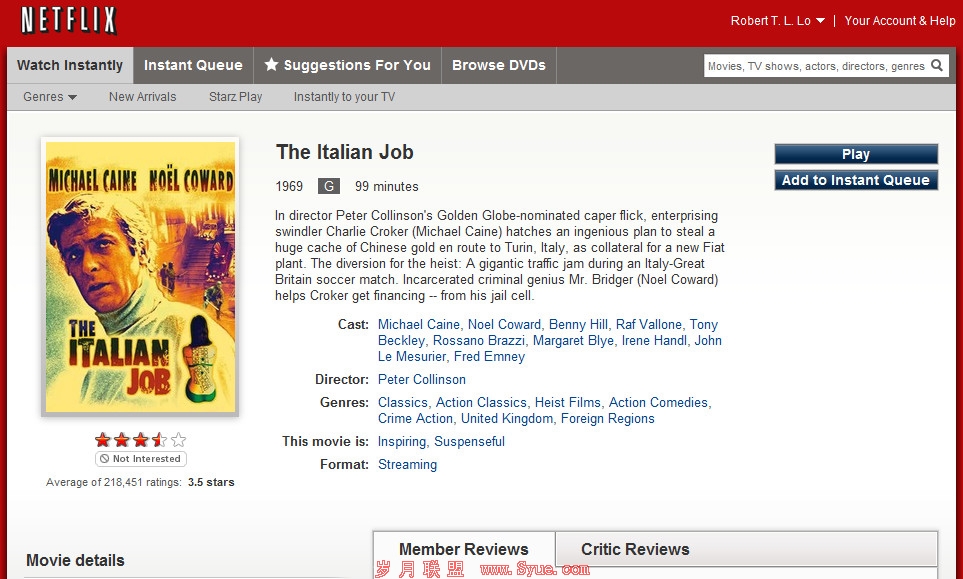
Task: Open New Arrivals submenu item
Action: point(142,97)
